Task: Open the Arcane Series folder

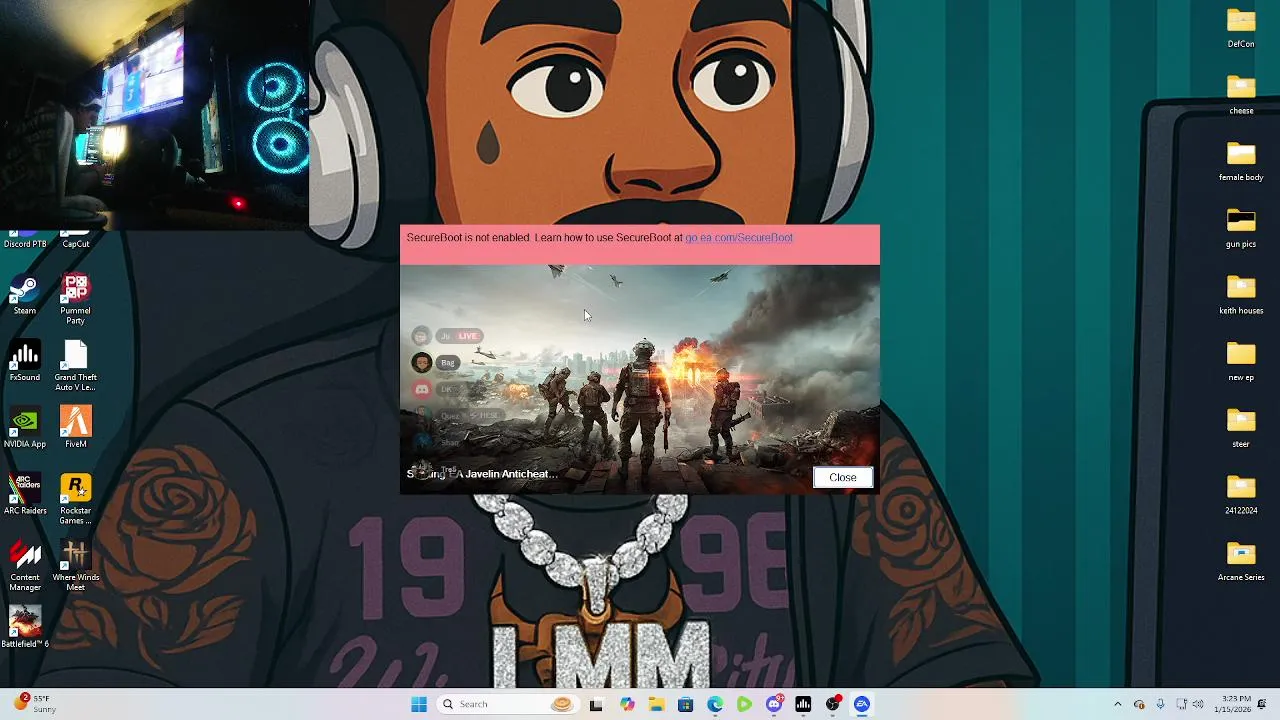Action: pyautogui.click(x=1241, y=562)
